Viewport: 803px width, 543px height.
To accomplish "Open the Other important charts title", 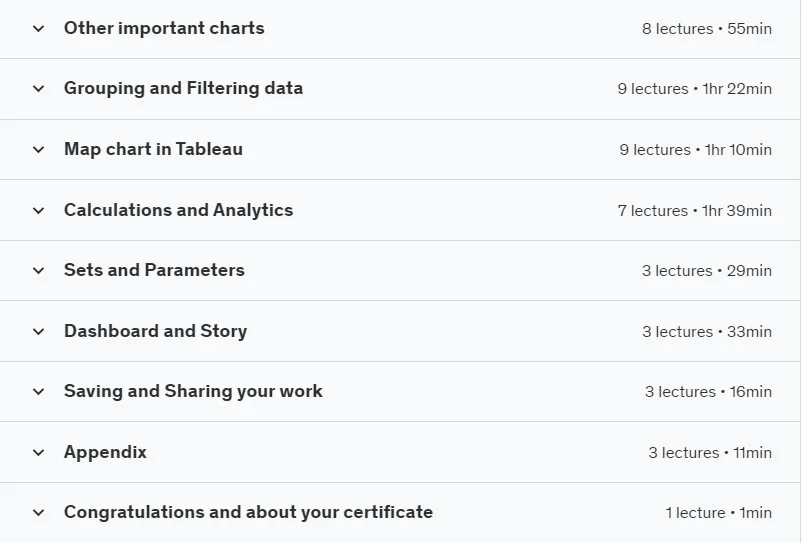I will (x=164, y=28).
